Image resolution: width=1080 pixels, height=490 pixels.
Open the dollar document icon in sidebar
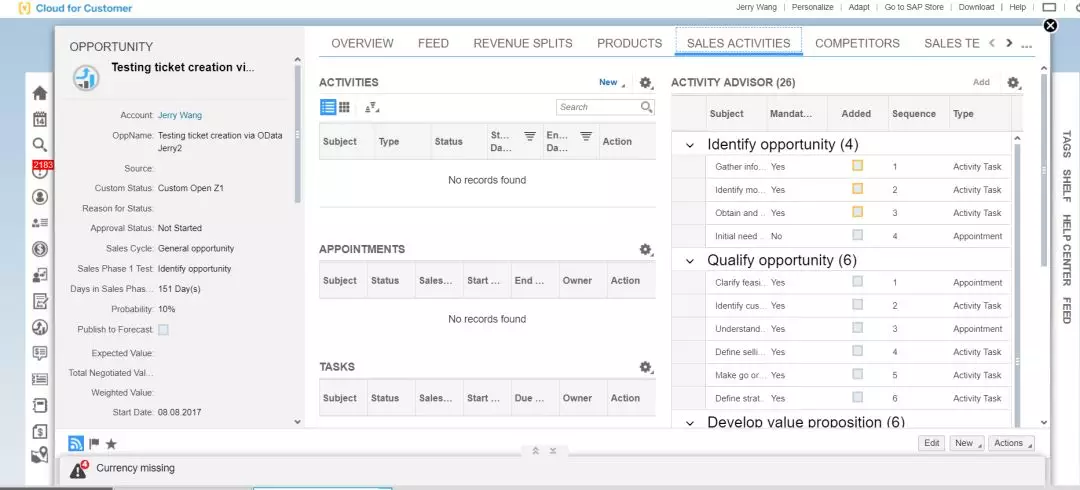(40, 431)
